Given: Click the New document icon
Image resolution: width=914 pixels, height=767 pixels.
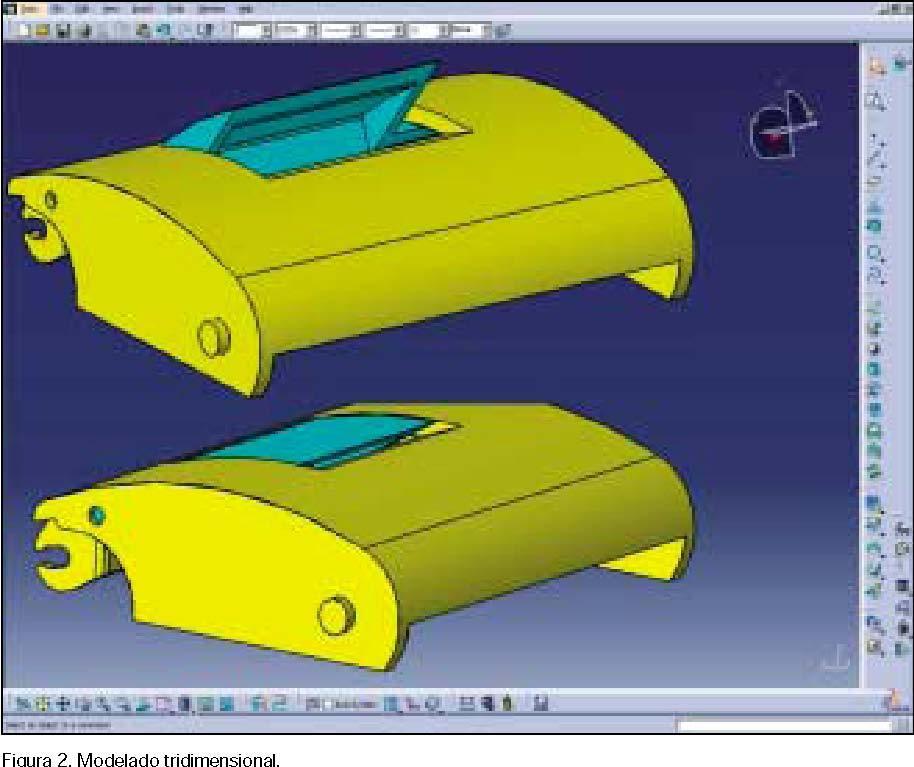Looking at the screenshot, I should tap(23, 30).
